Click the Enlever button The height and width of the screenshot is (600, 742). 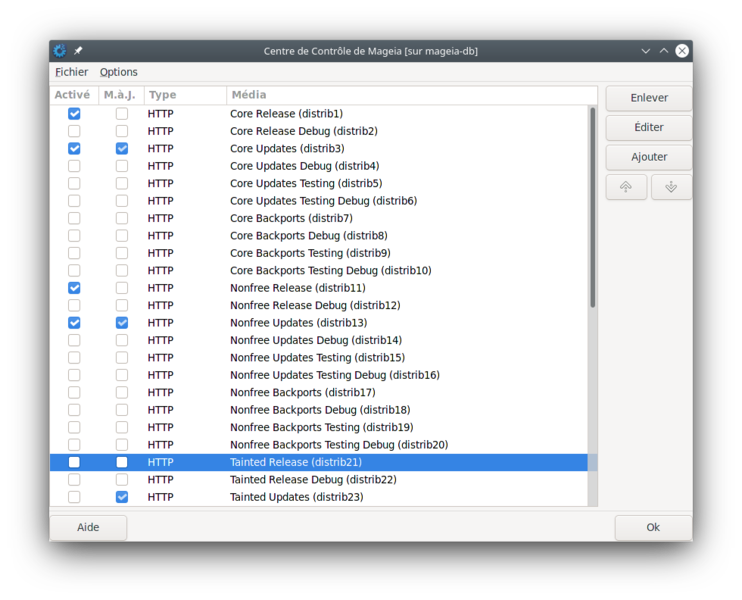point(649,98)
